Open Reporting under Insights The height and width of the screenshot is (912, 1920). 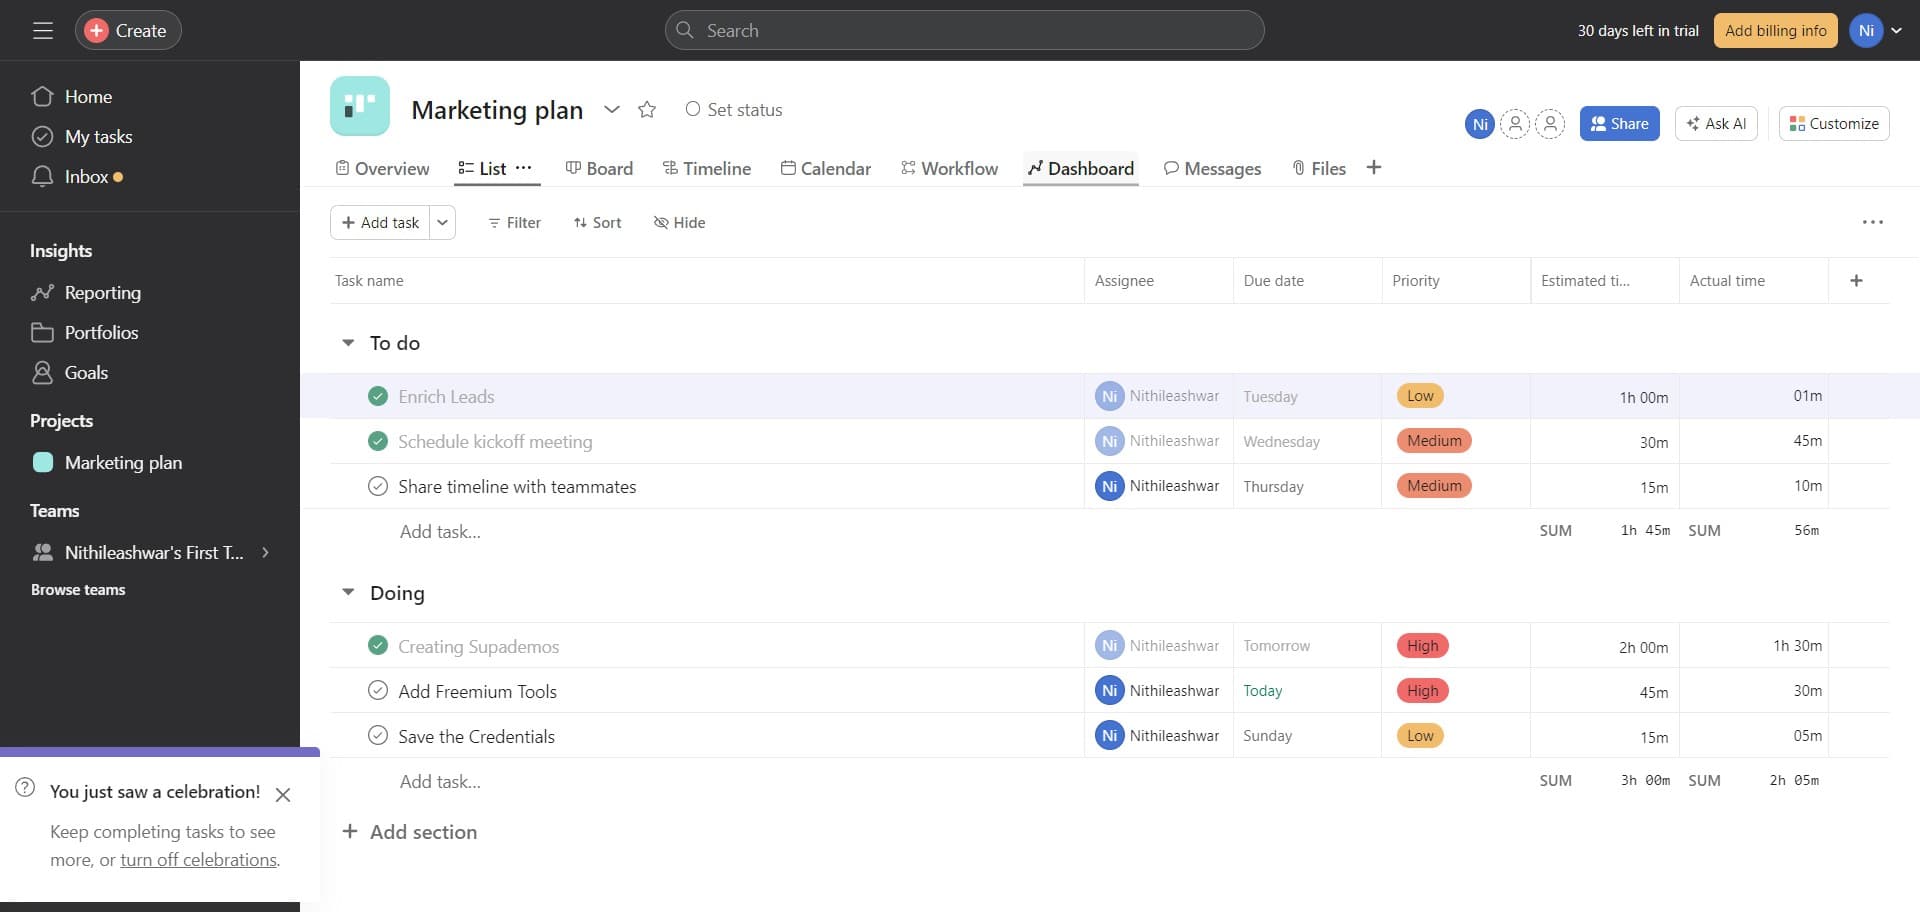coord(102,293)
